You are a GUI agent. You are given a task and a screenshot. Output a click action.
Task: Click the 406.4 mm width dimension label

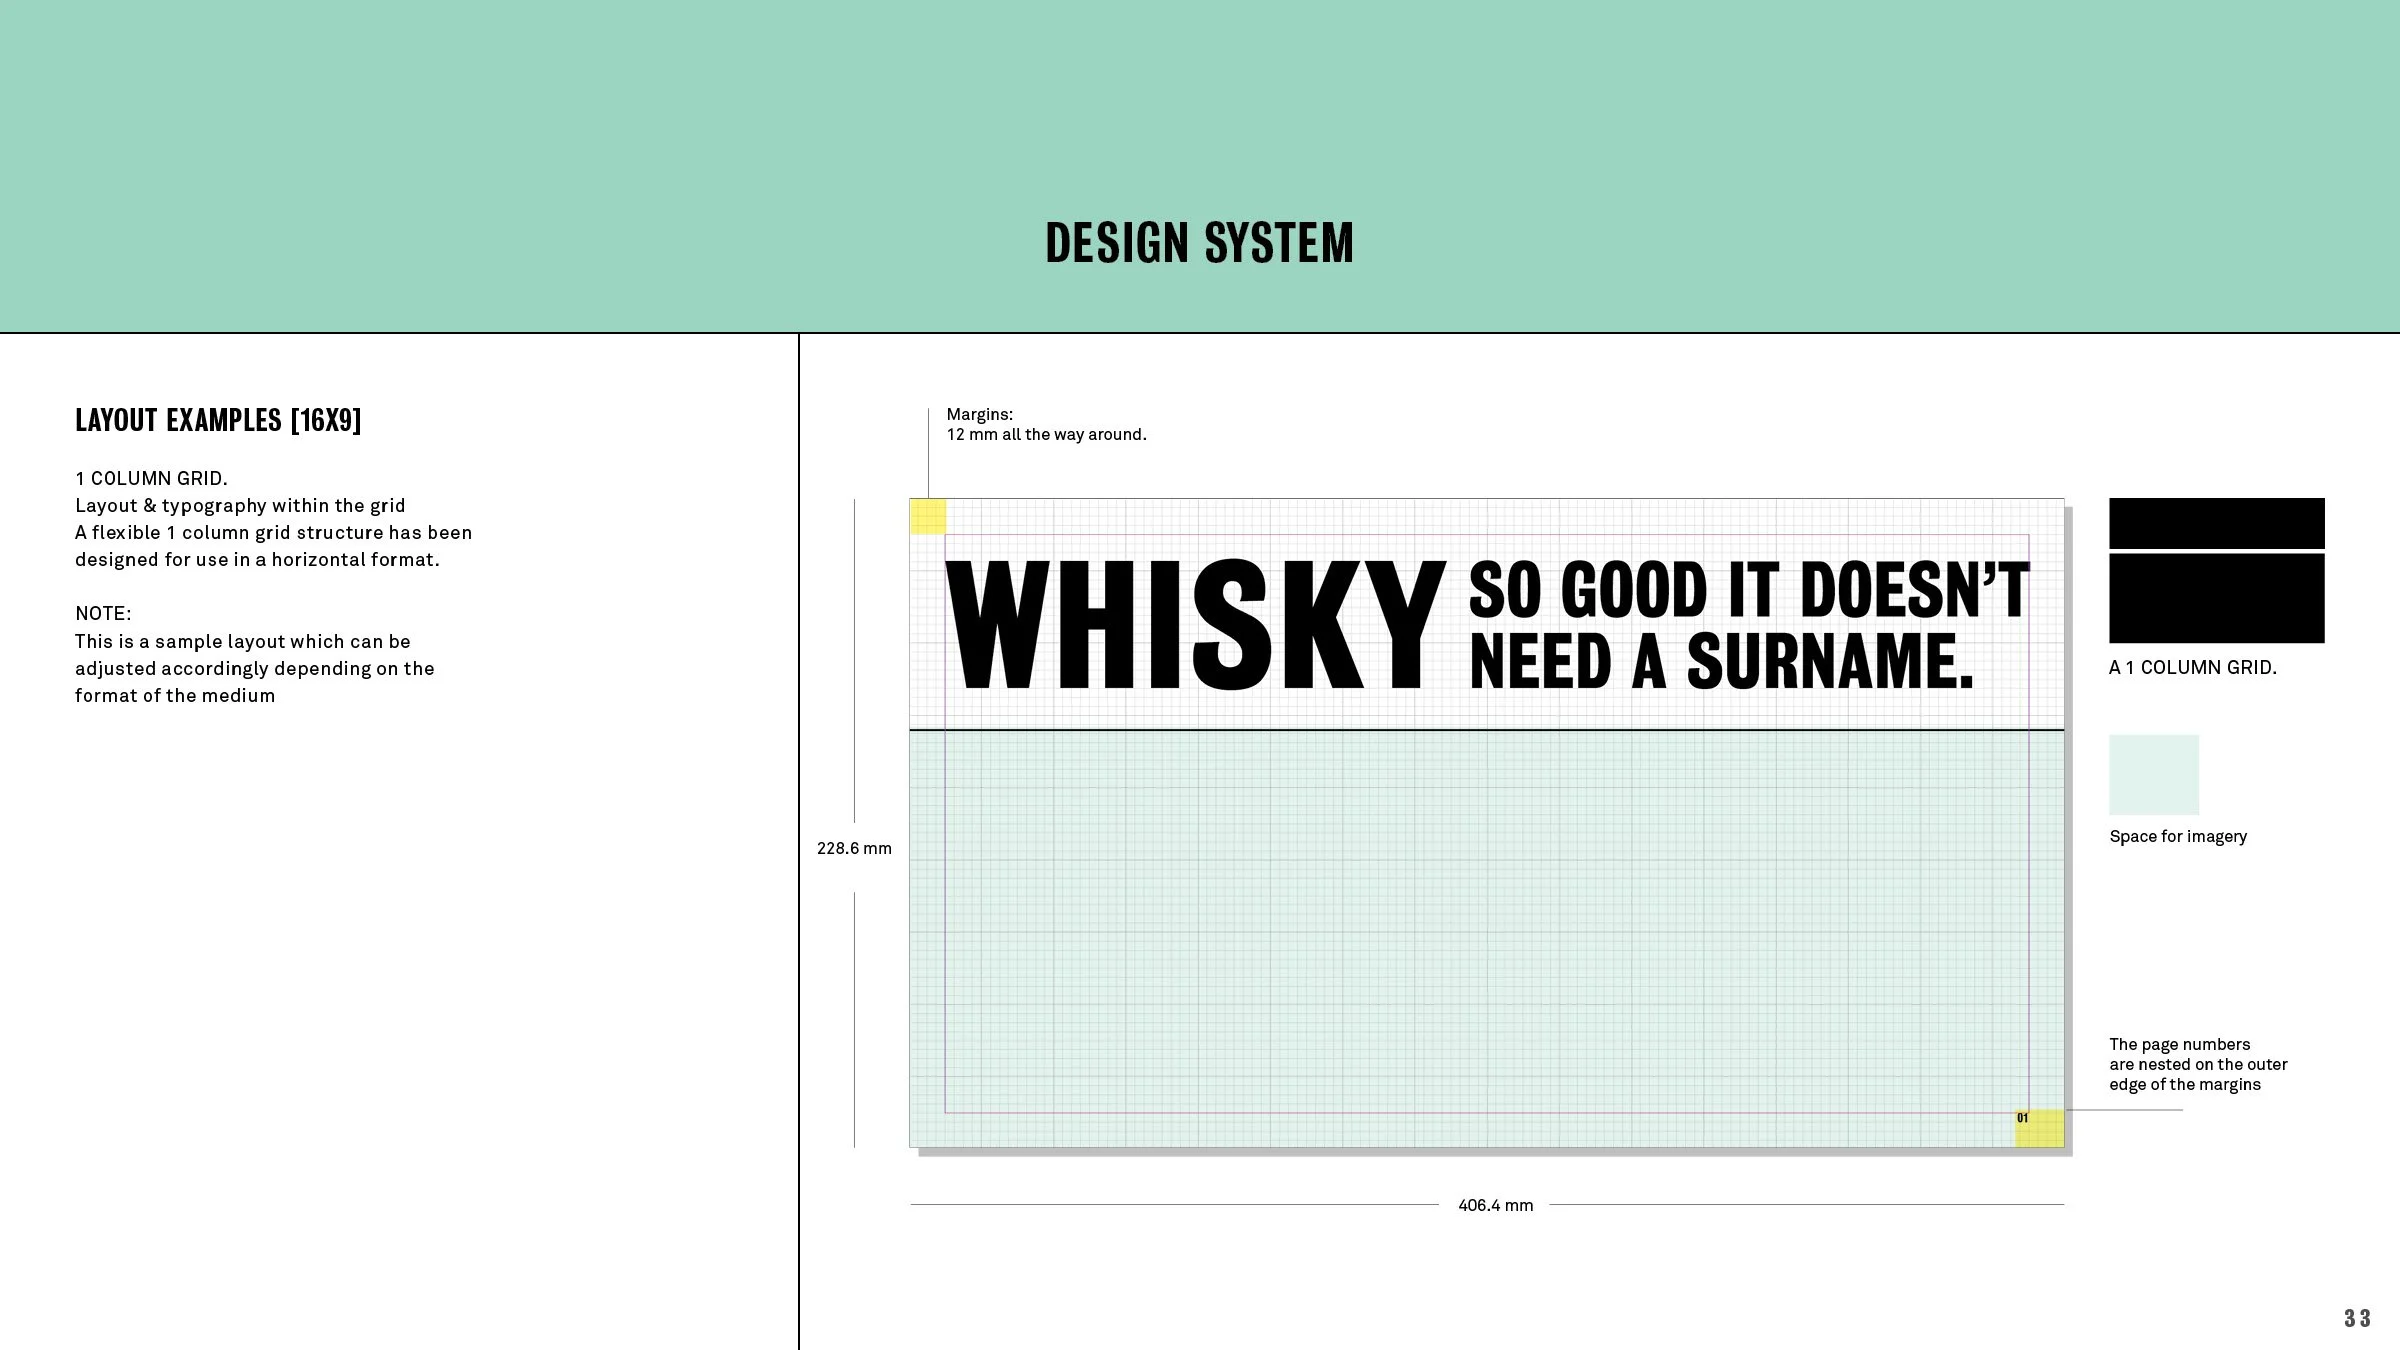tap(1495, 1206)
